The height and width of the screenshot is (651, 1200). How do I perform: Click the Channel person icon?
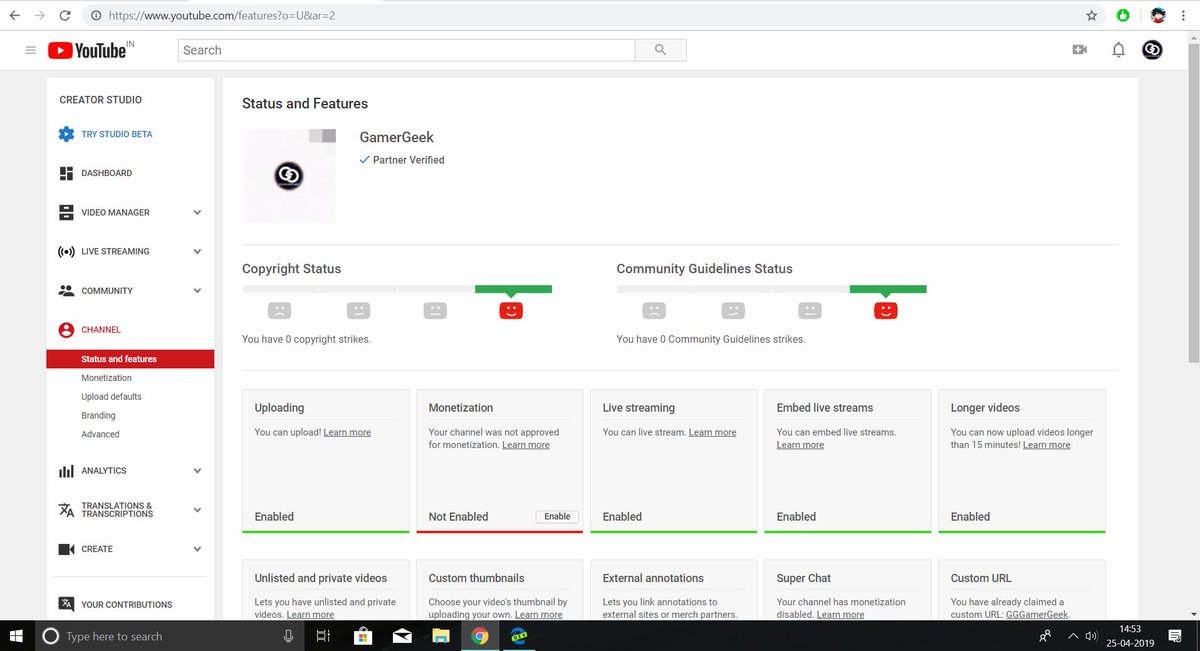coord(66,329)
